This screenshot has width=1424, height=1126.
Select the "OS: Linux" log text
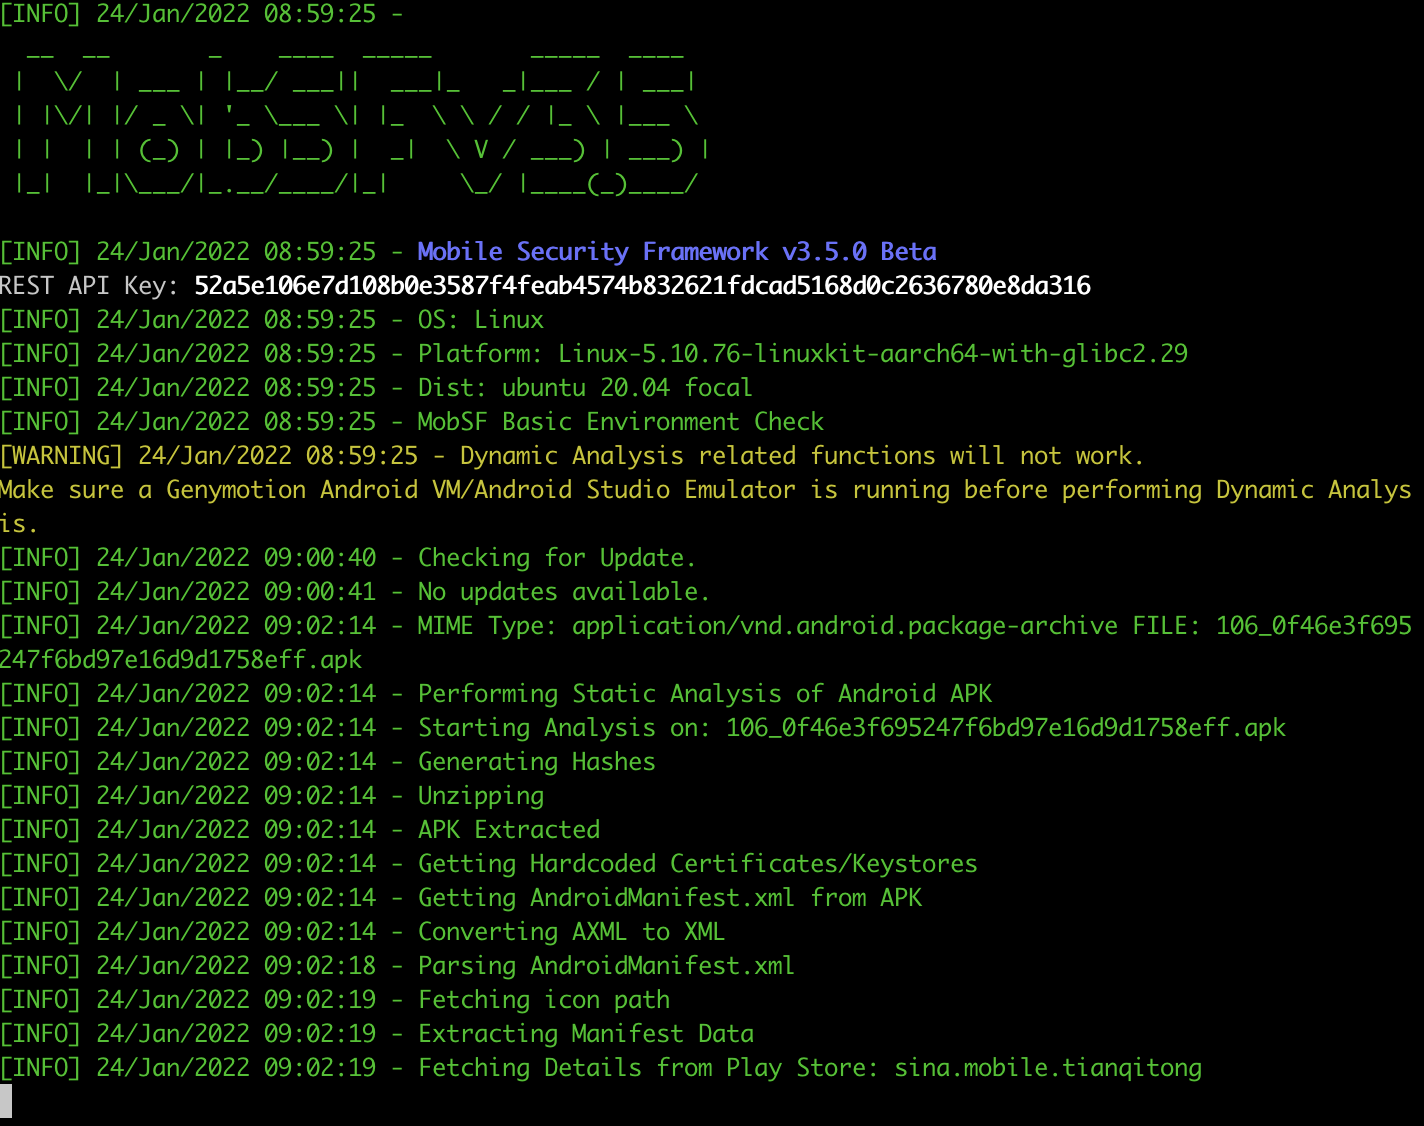(x=480, y=320)
